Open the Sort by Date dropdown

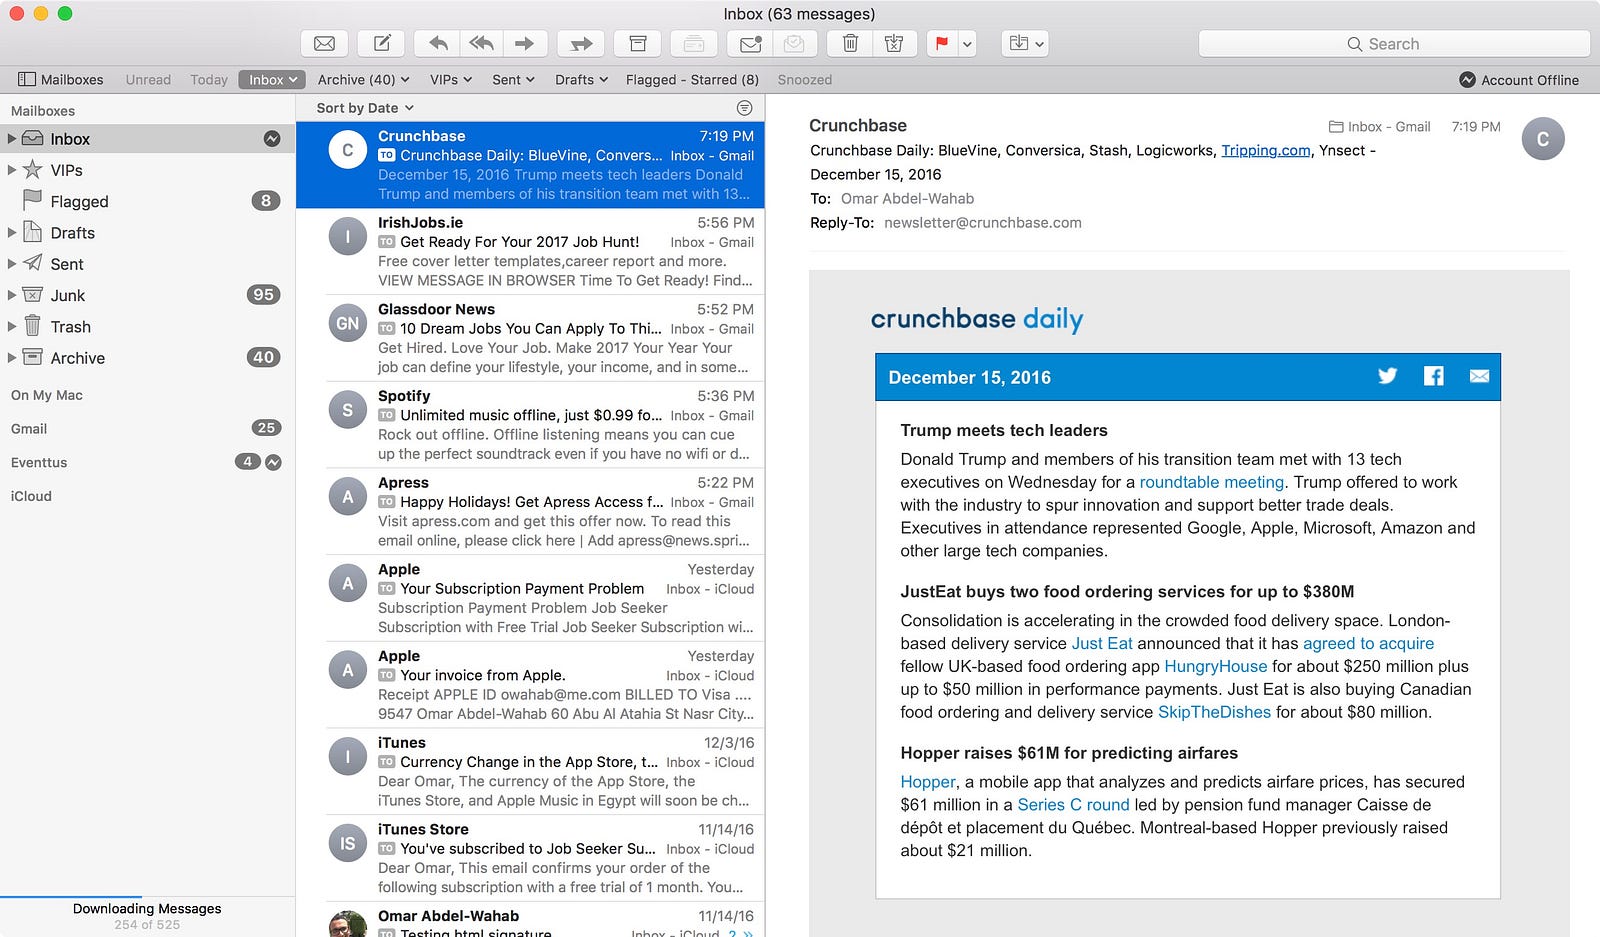pos(365,108)
